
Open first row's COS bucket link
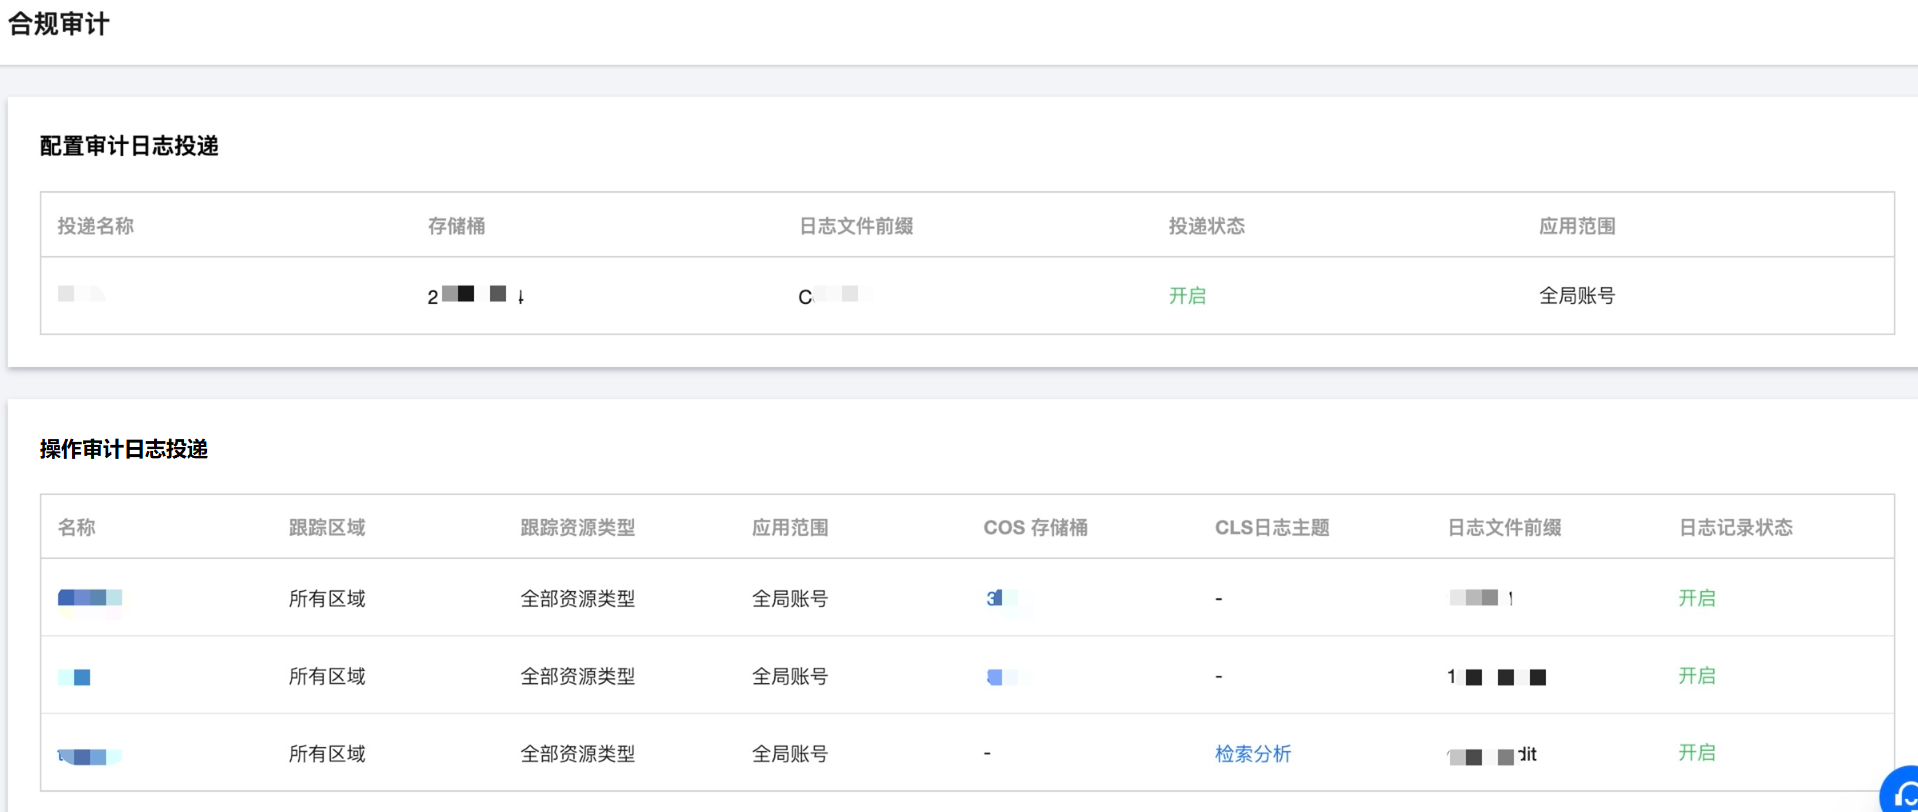(995, 598)
